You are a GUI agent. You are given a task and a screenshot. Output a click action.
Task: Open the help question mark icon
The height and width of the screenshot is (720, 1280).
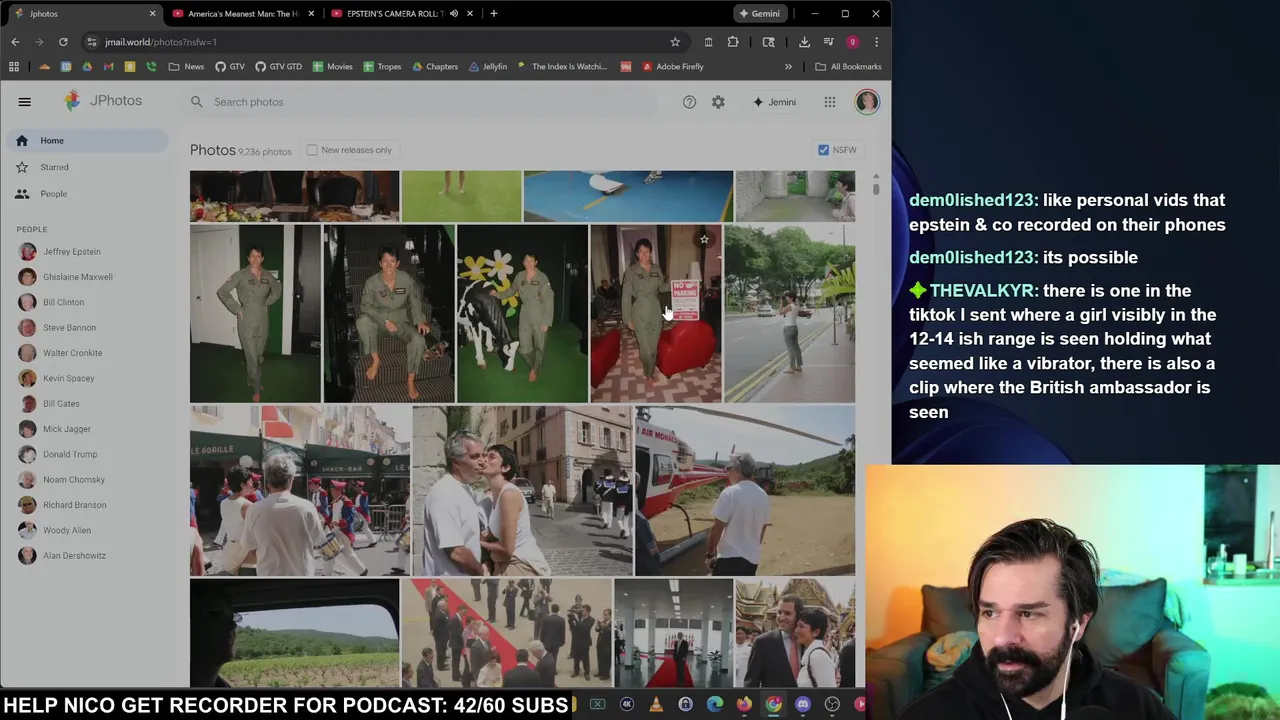[x=689, y=102]
